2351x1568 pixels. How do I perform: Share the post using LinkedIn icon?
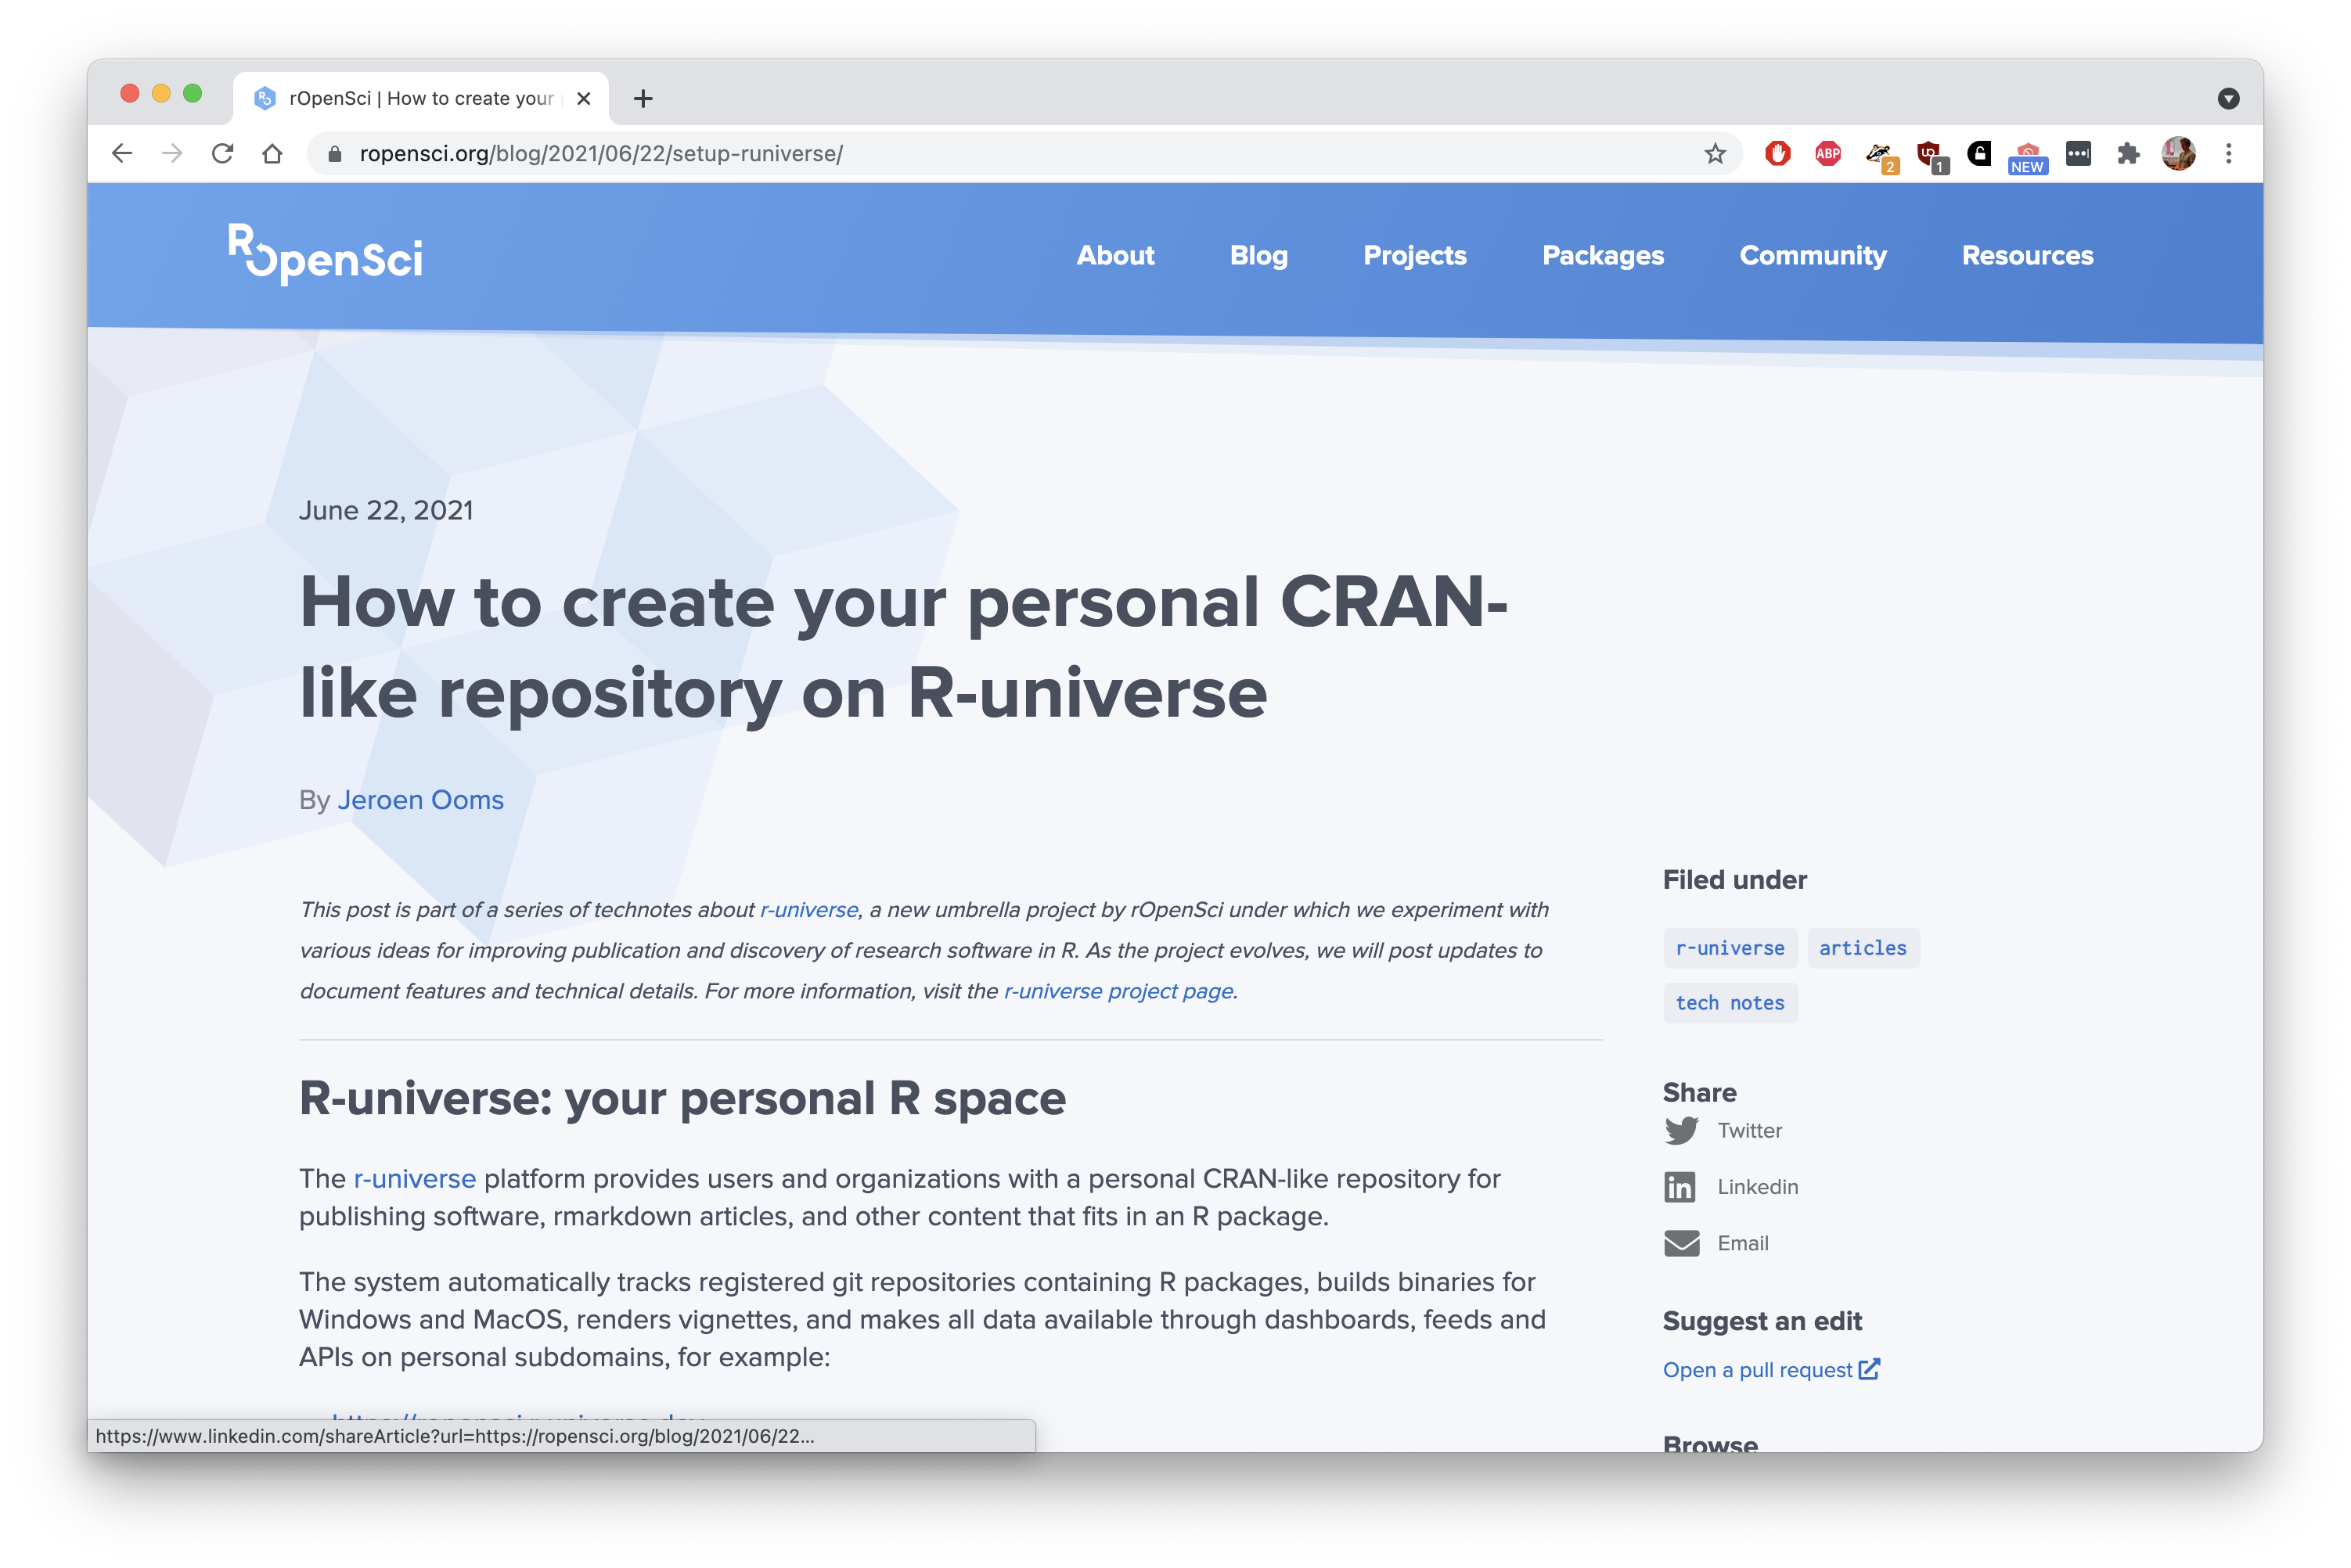[x=1680, y=1187]
